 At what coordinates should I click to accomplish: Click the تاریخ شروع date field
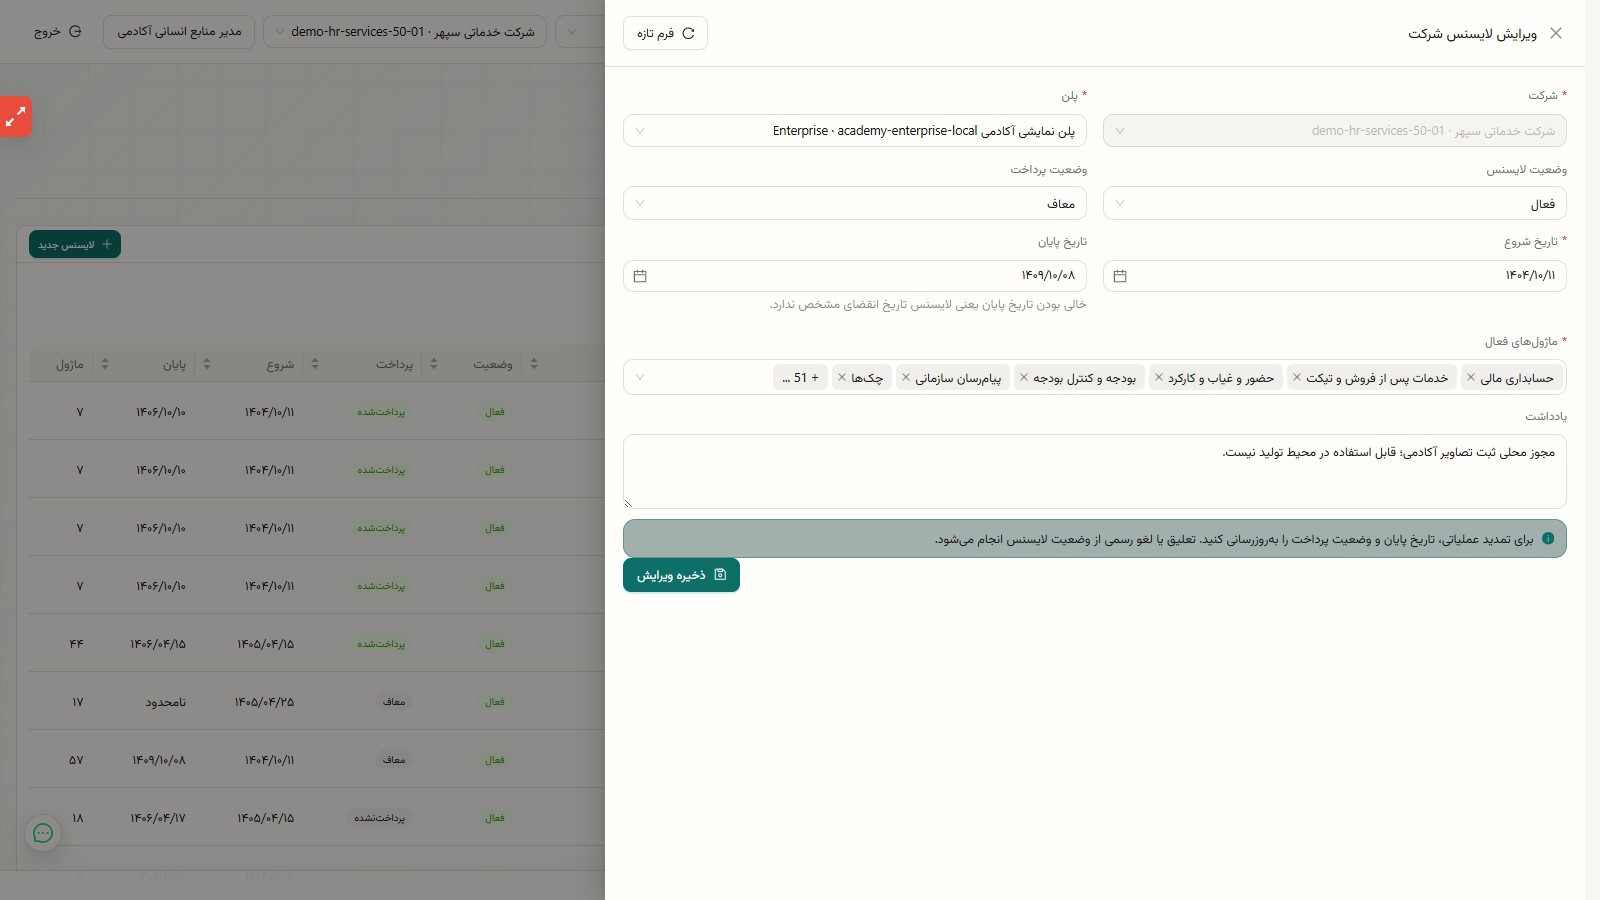(1334, 276)
